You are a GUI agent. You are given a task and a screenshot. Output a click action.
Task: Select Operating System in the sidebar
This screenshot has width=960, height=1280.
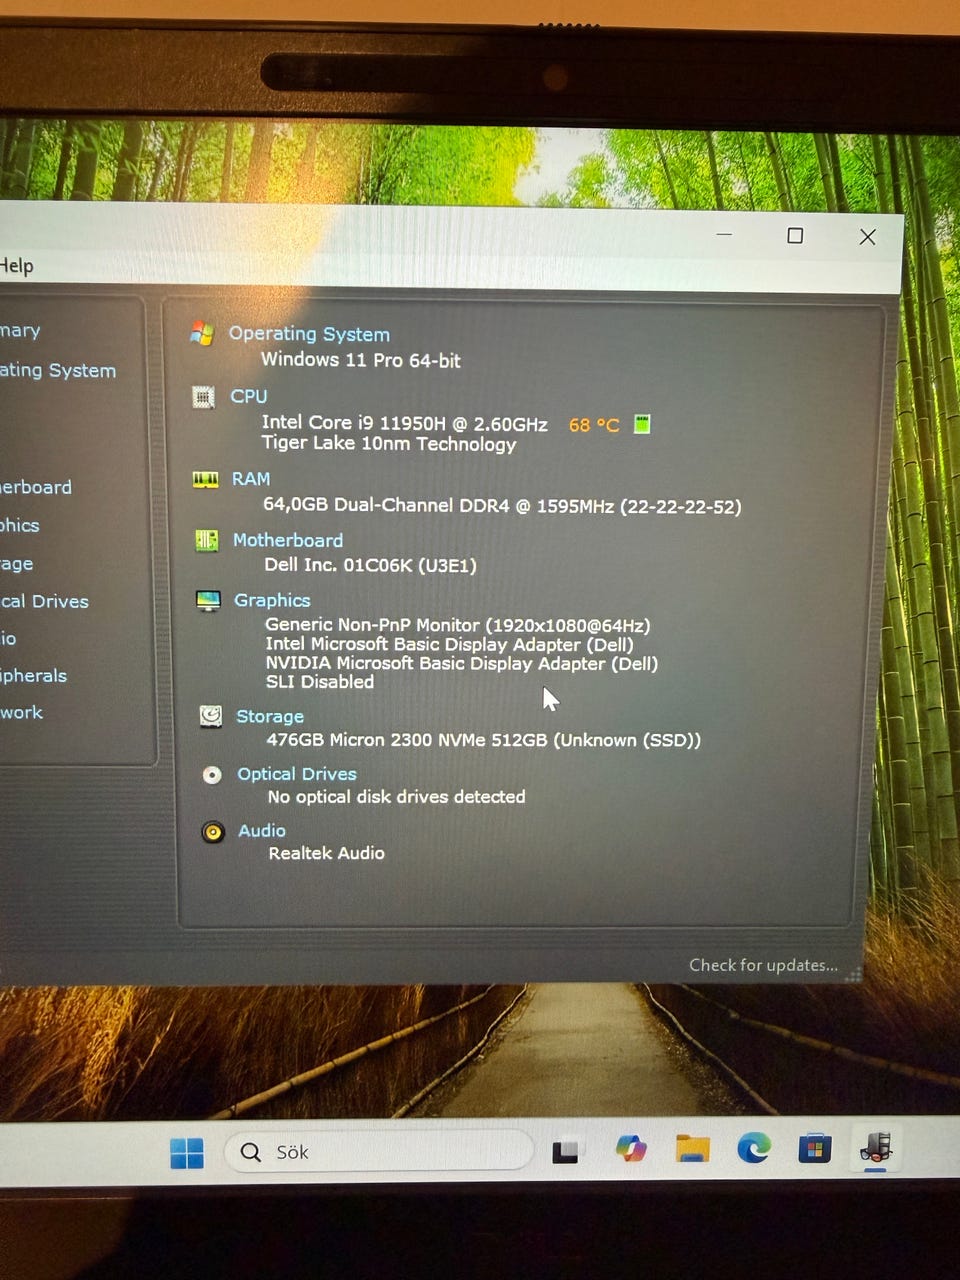point(57,371)
